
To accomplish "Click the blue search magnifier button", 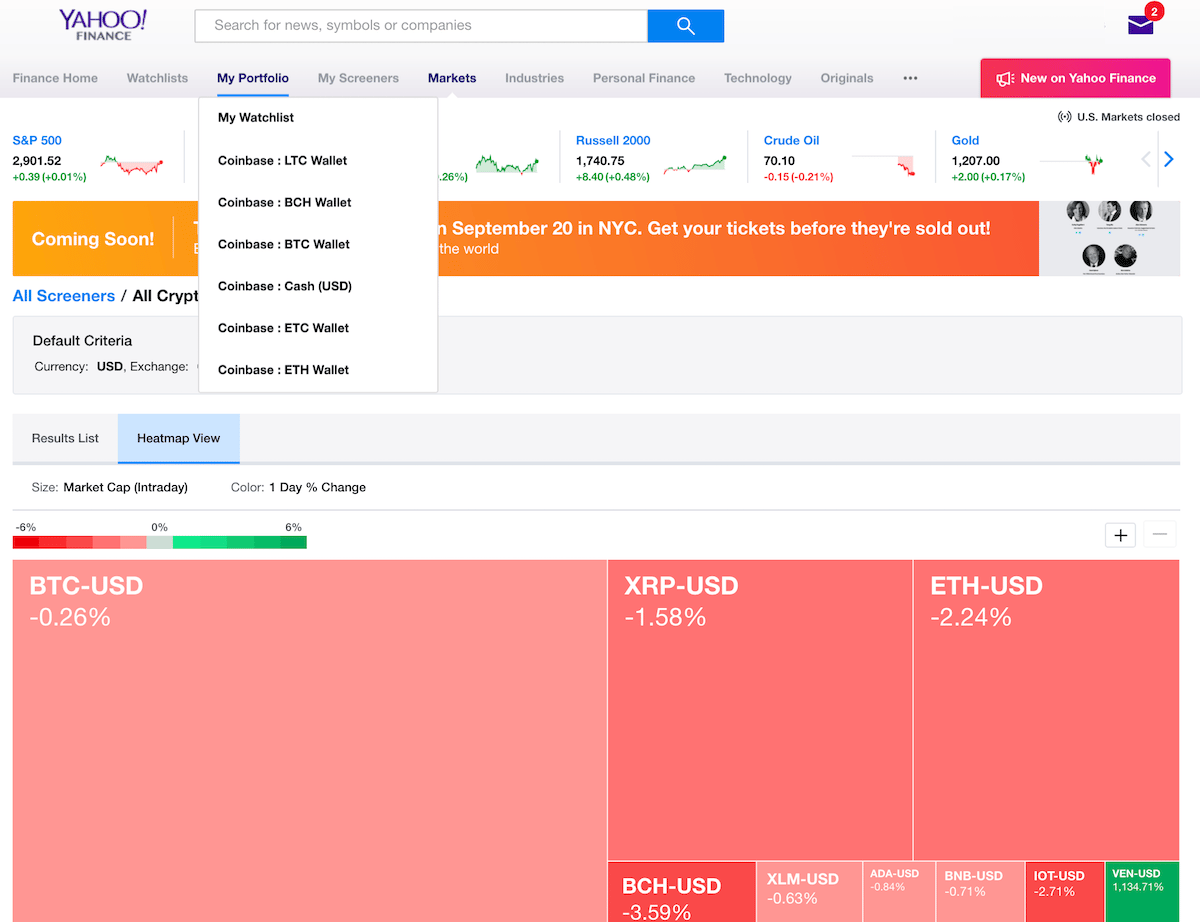I will 685,26.
